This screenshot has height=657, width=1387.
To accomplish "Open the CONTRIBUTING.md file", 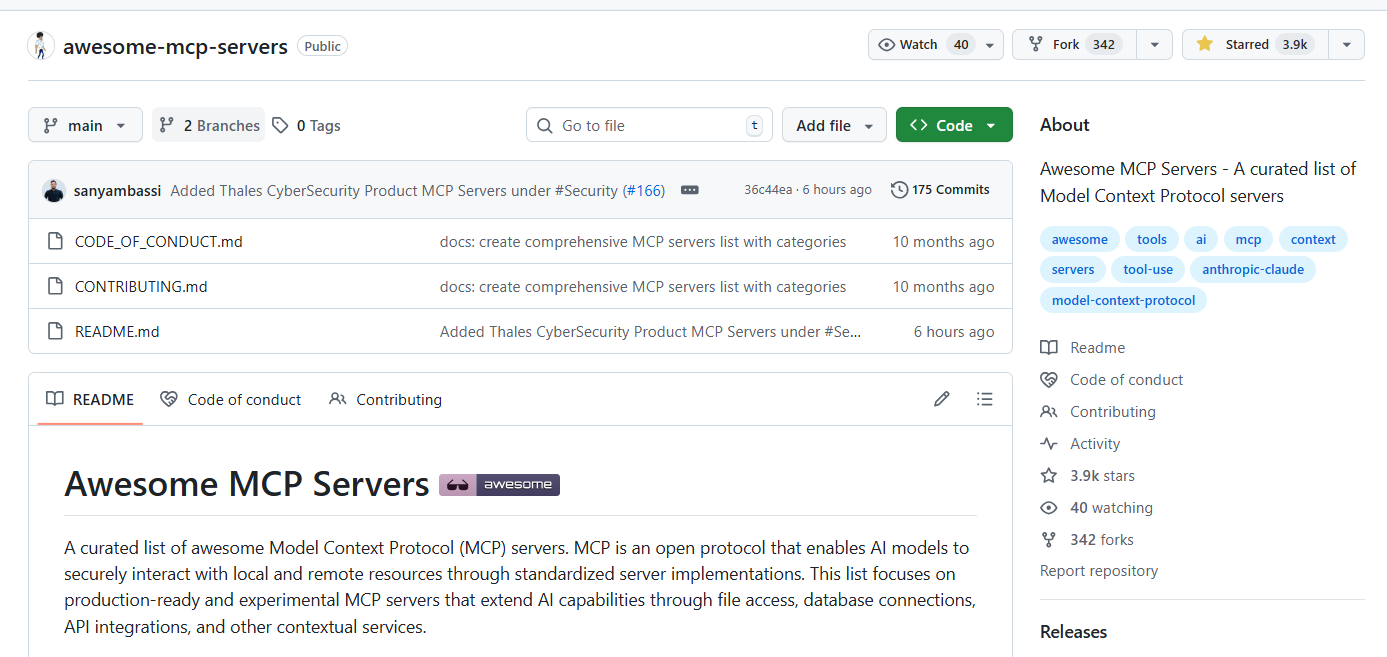I will (141, 286).
